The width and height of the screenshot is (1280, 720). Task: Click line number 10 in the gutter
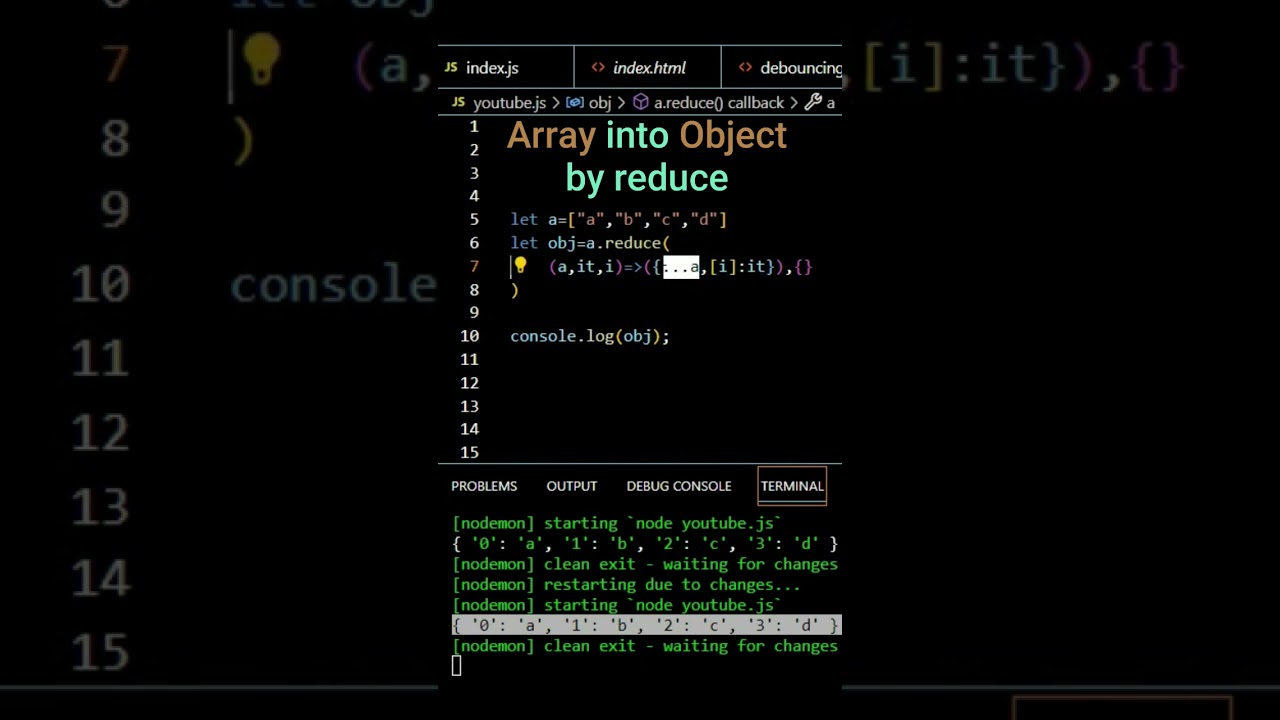coord(470,336)
